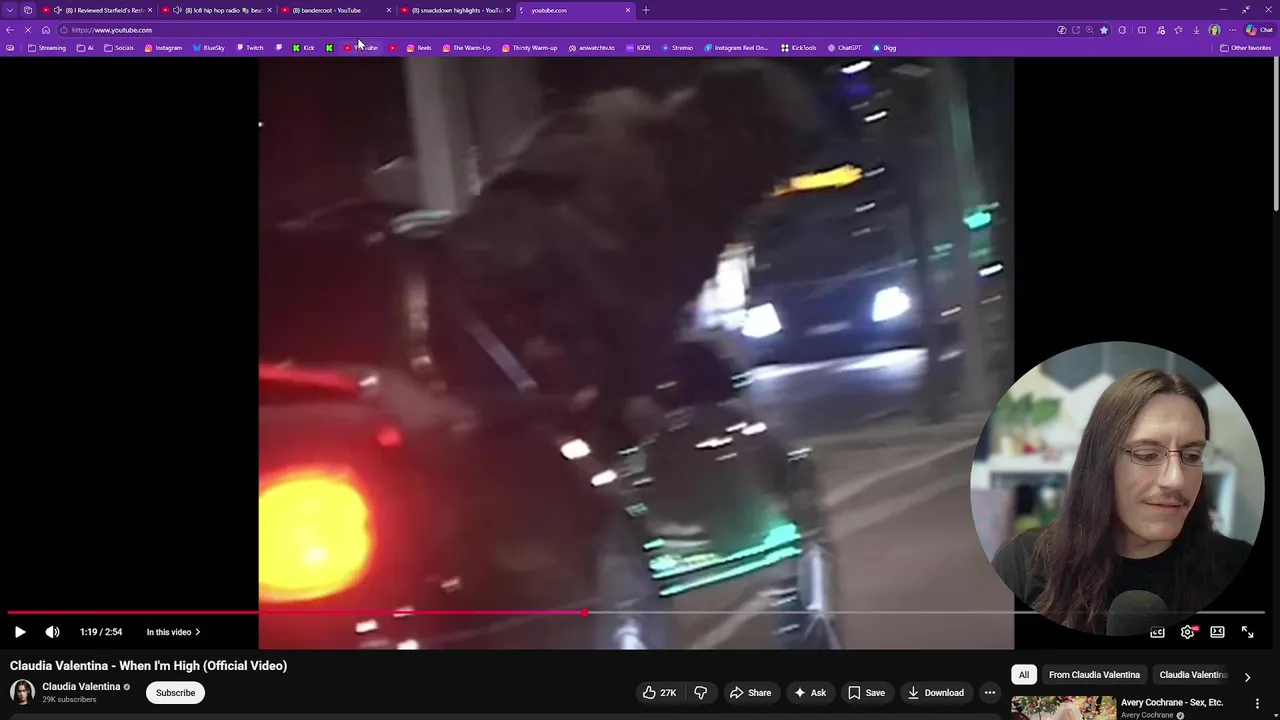The width and height of the screenshot is (1280, 720).
Task: Open the KickTools bookmark
Action: click(x=799, y=48)
